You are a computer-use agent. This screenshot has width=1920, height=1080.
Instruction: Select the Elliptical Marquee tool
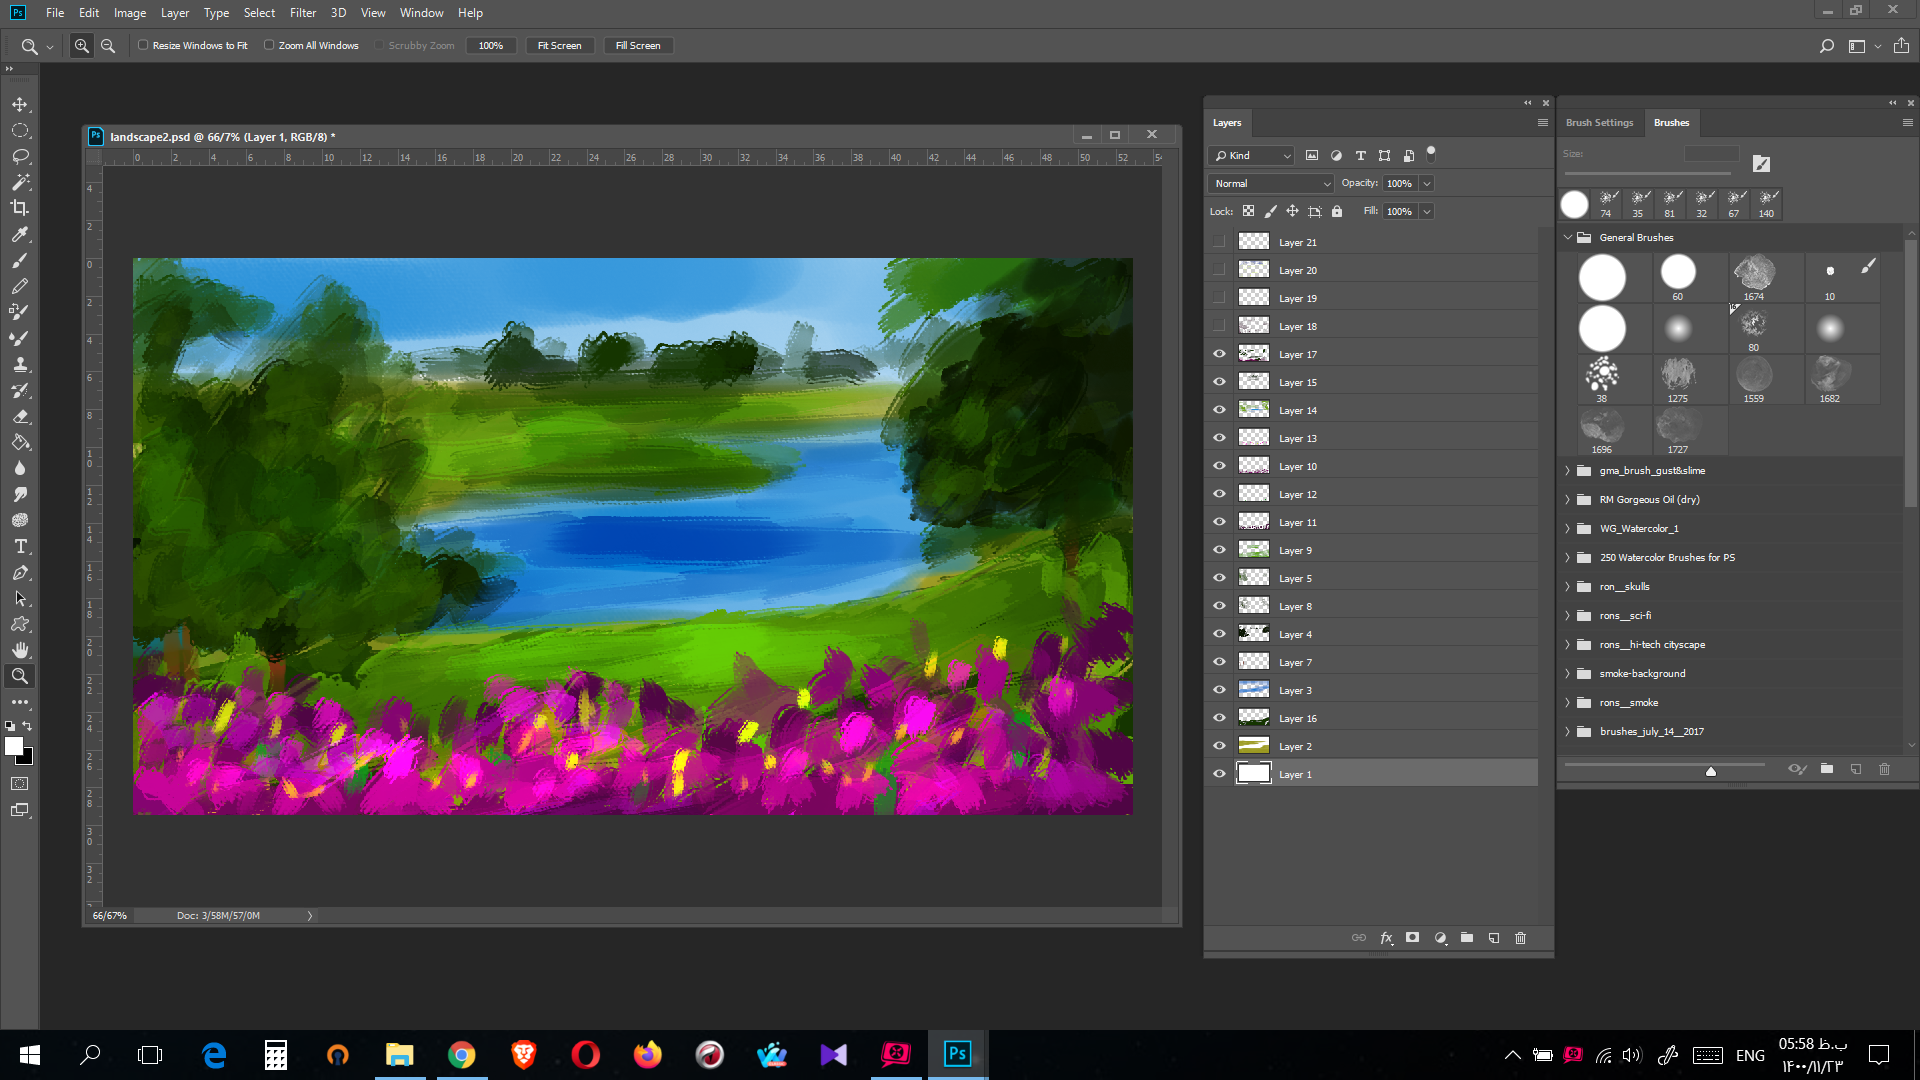click(x=20, y=130)
